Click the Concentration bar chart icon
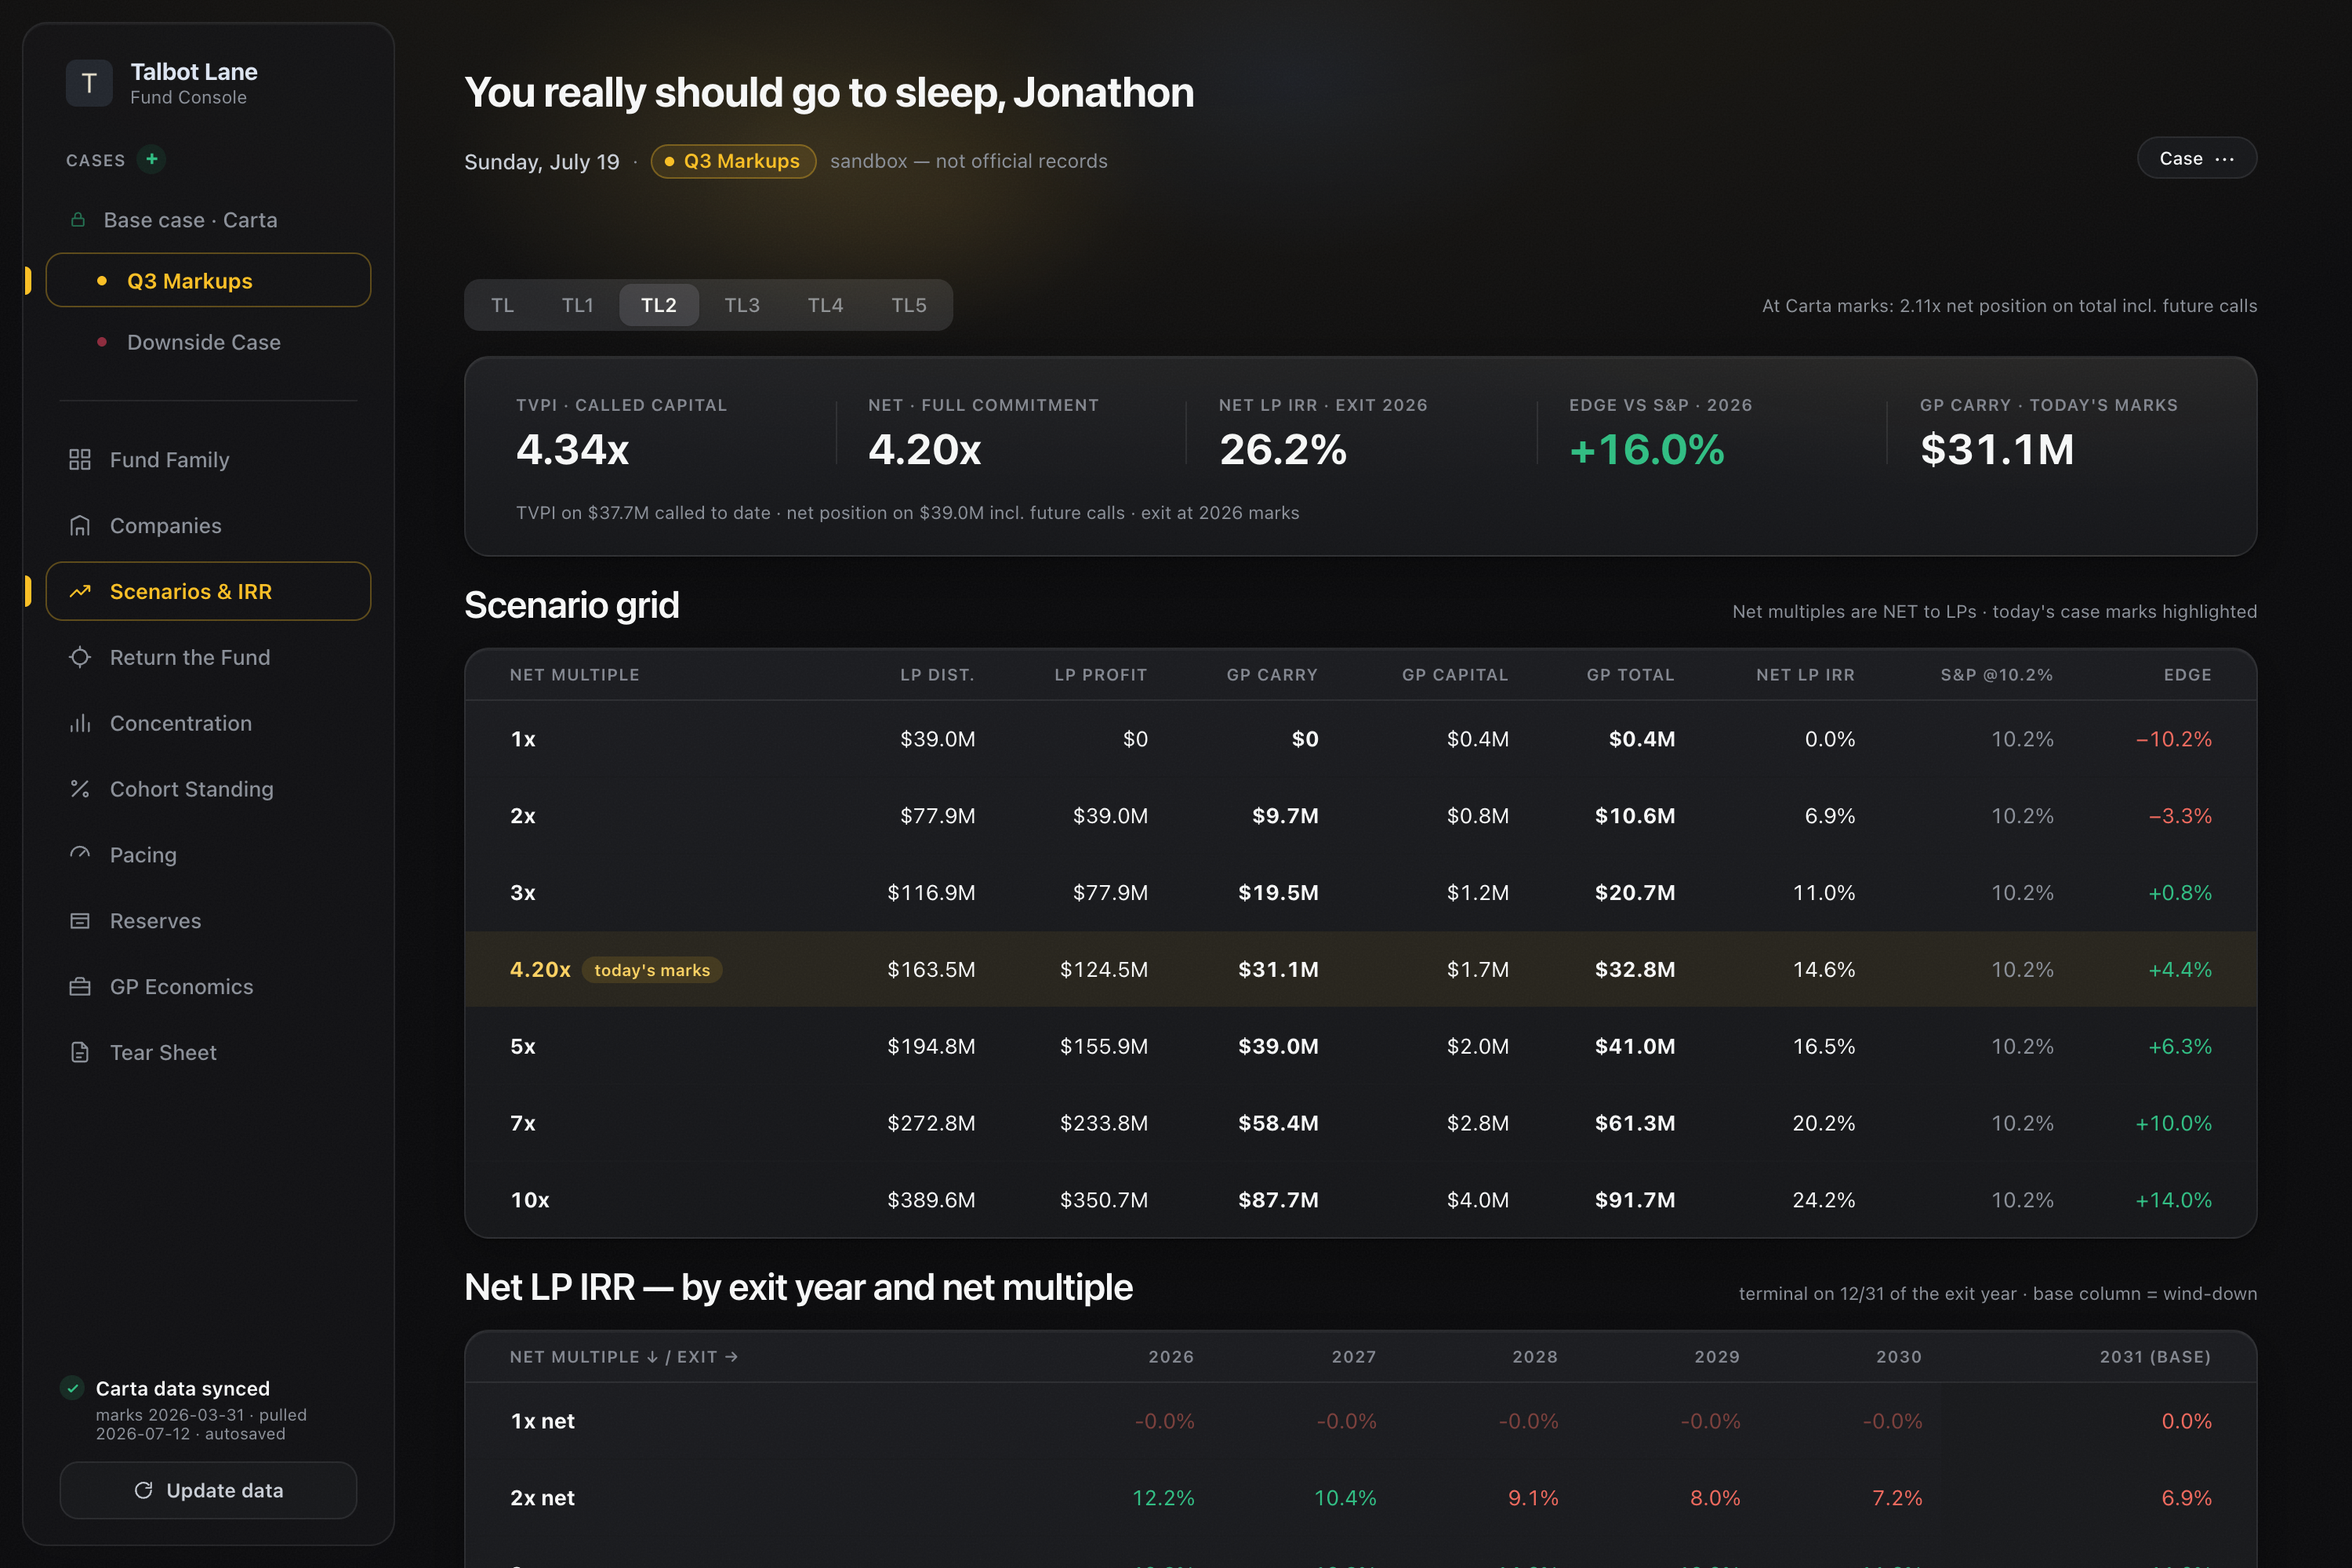Image resolution: width=2352 pixels, height=1568 pixels. click(x=80, y=723)
